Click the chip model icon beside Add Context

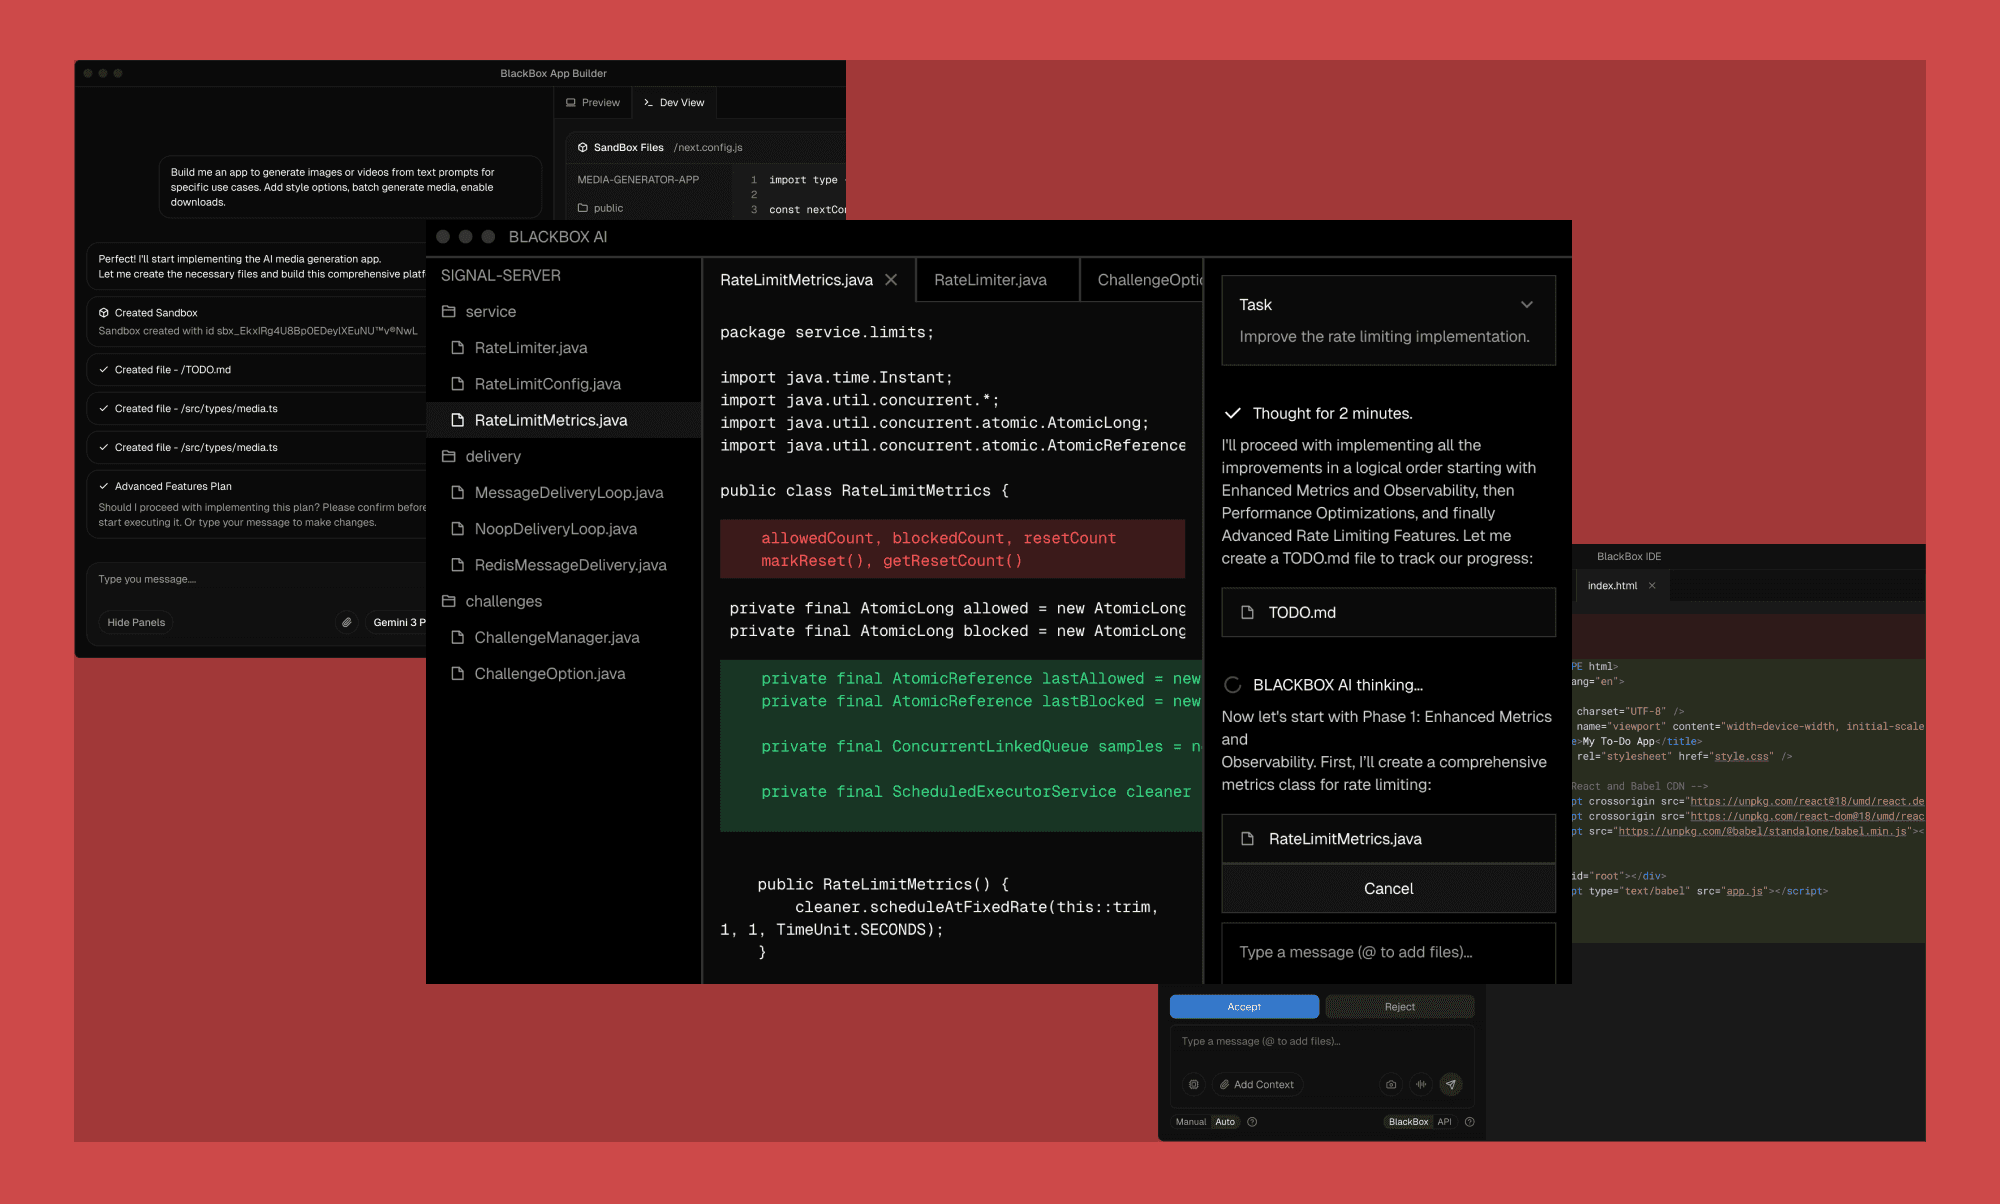tap(1194, 1084)
